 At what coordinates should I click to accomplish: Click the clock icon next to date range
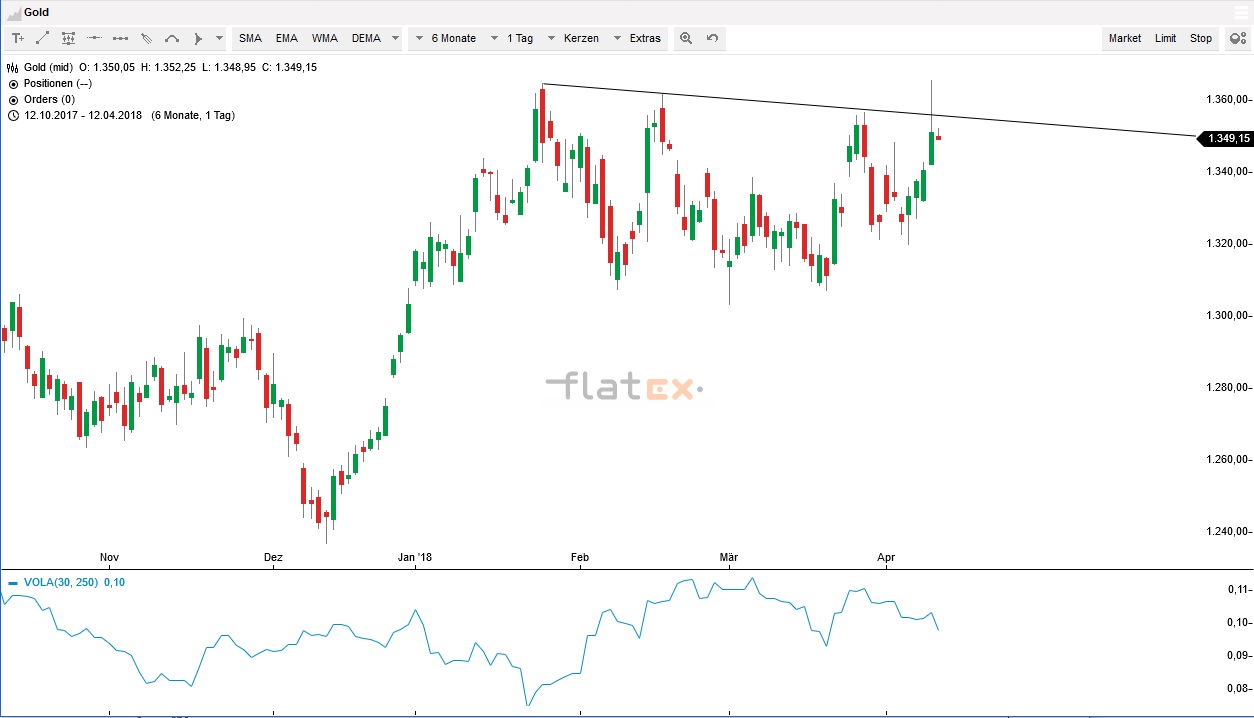[x=13, y=115]
